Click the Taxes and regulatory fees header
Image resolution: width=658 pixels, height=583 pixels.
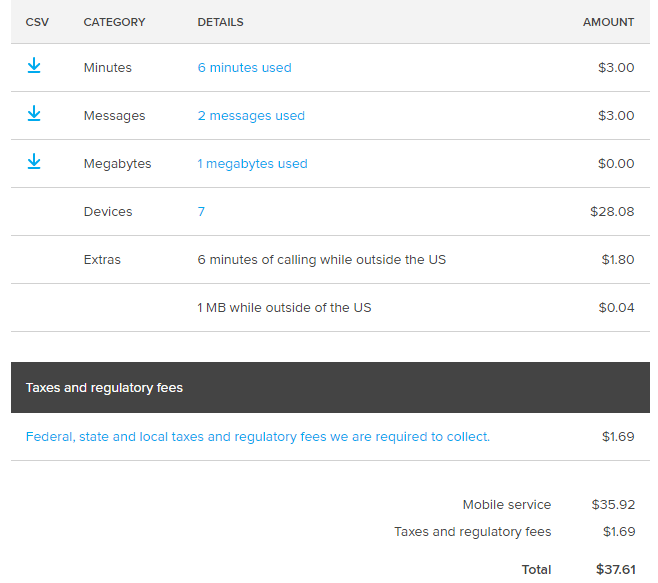pyautogui.click(x=104, y=388)
